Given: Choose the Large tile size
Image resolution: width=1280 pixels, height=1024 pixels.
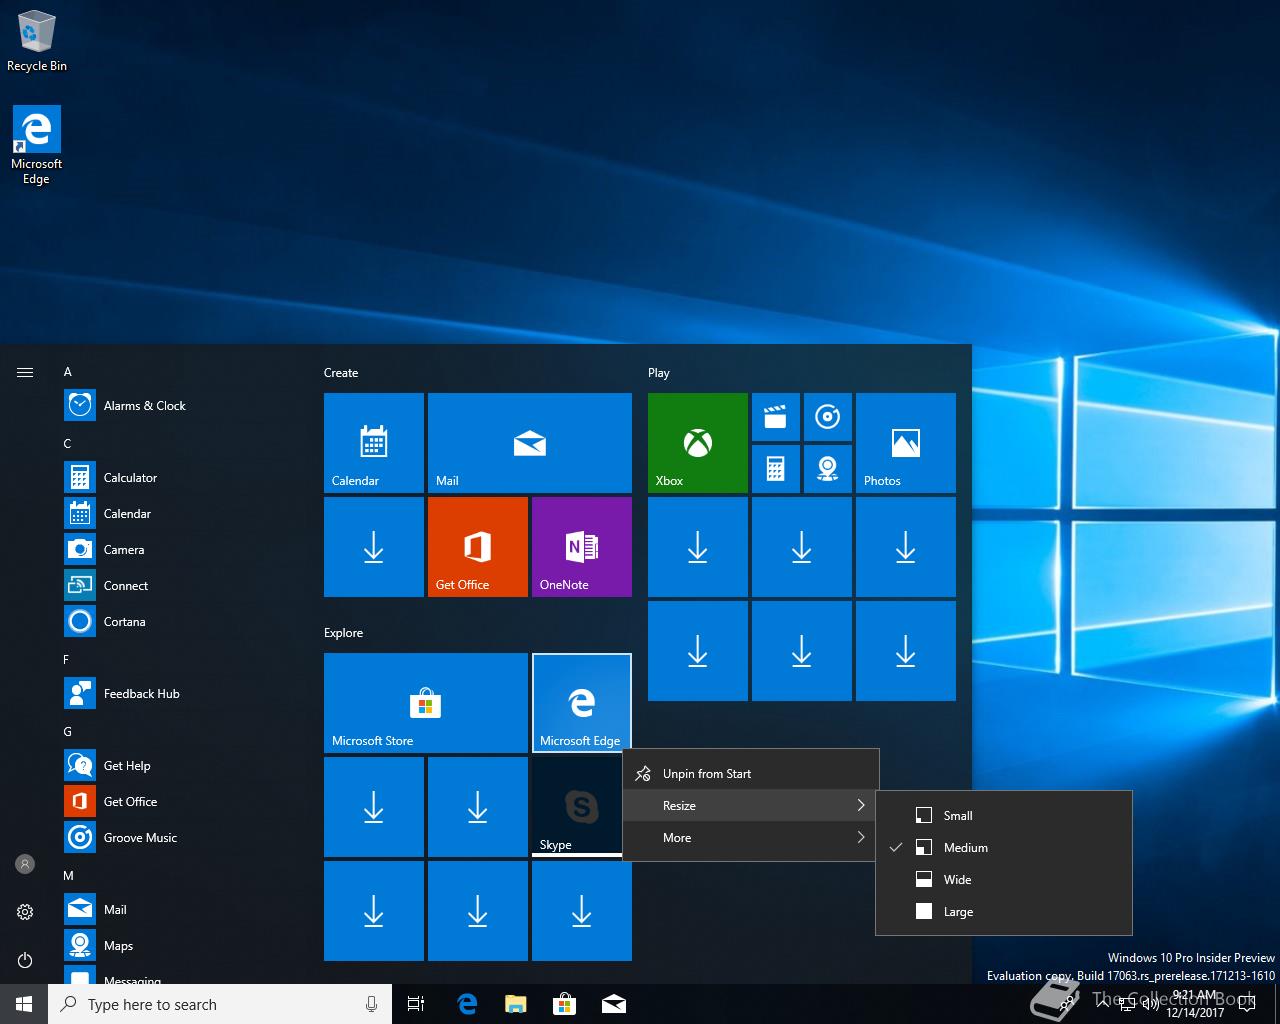Looking at the screenshot, I should coord(1004,911).
